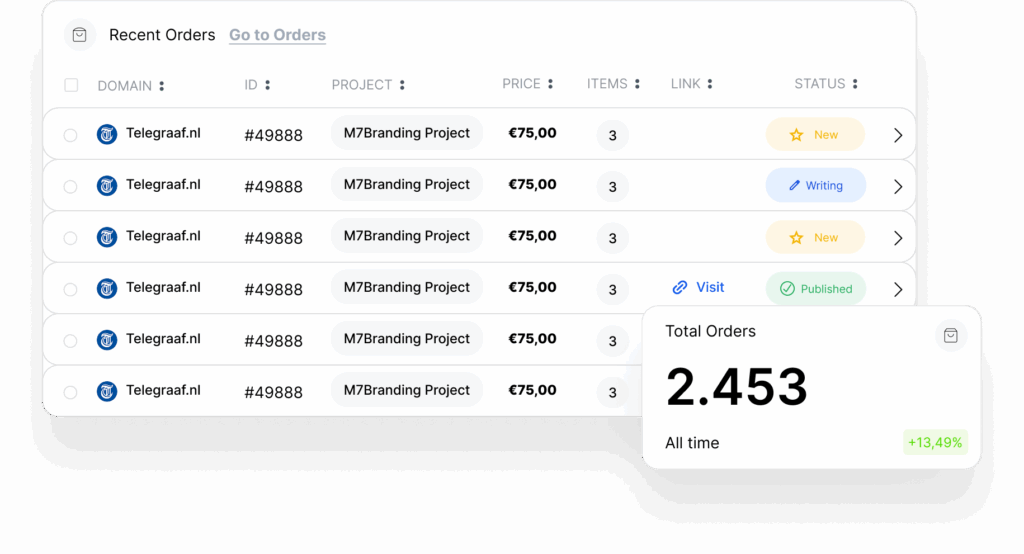Select the radio button of the Published order row

click(x=70, y=289)
